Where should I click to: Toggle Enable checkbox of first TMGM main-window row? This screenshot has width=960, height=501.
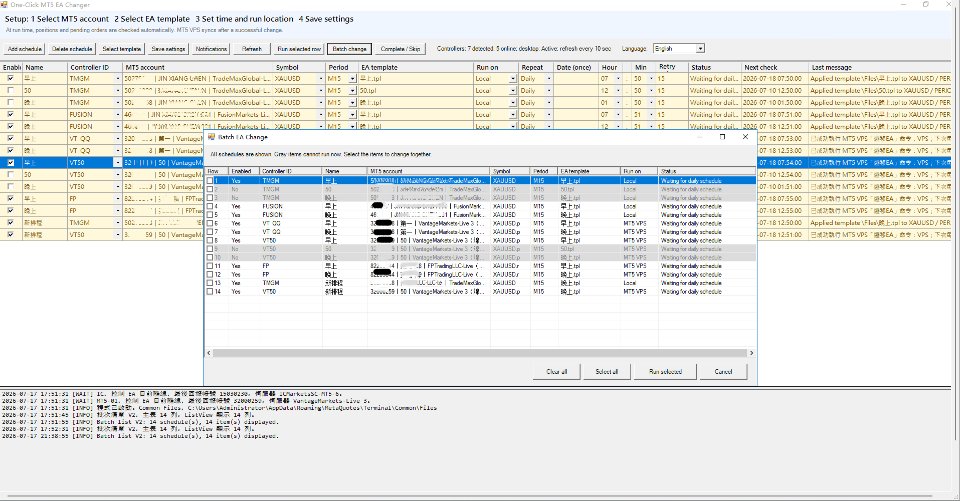(x=10, y=78)
